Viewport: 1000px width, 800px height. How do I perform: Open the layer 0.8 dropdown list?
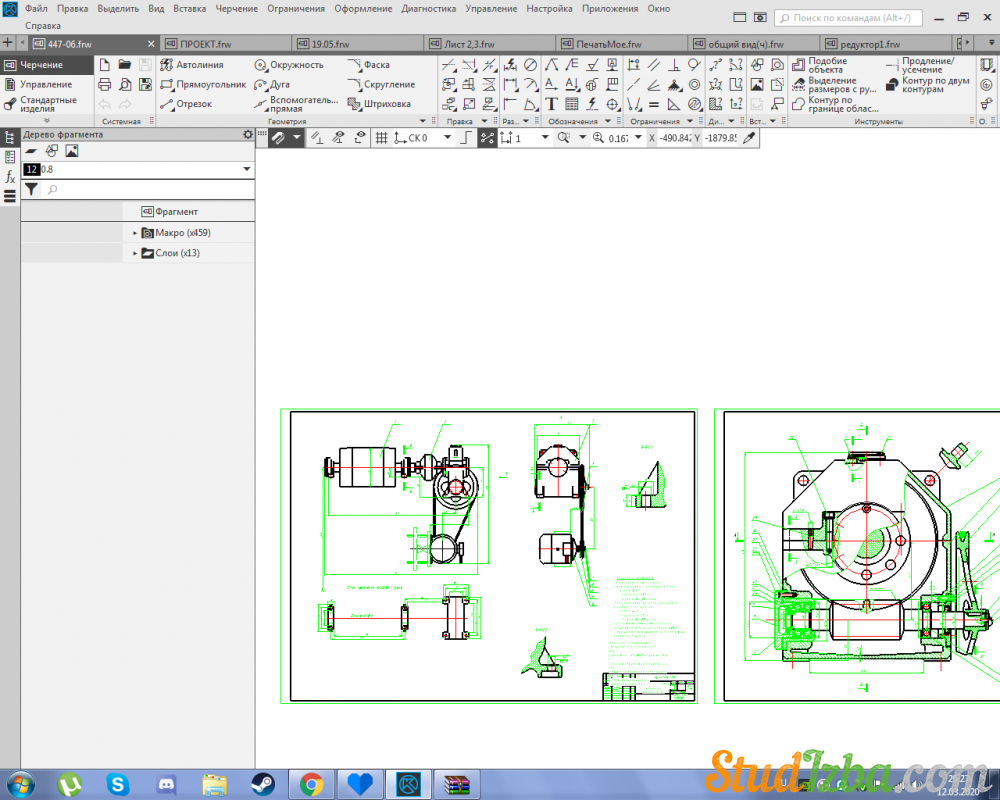point(247,170)
